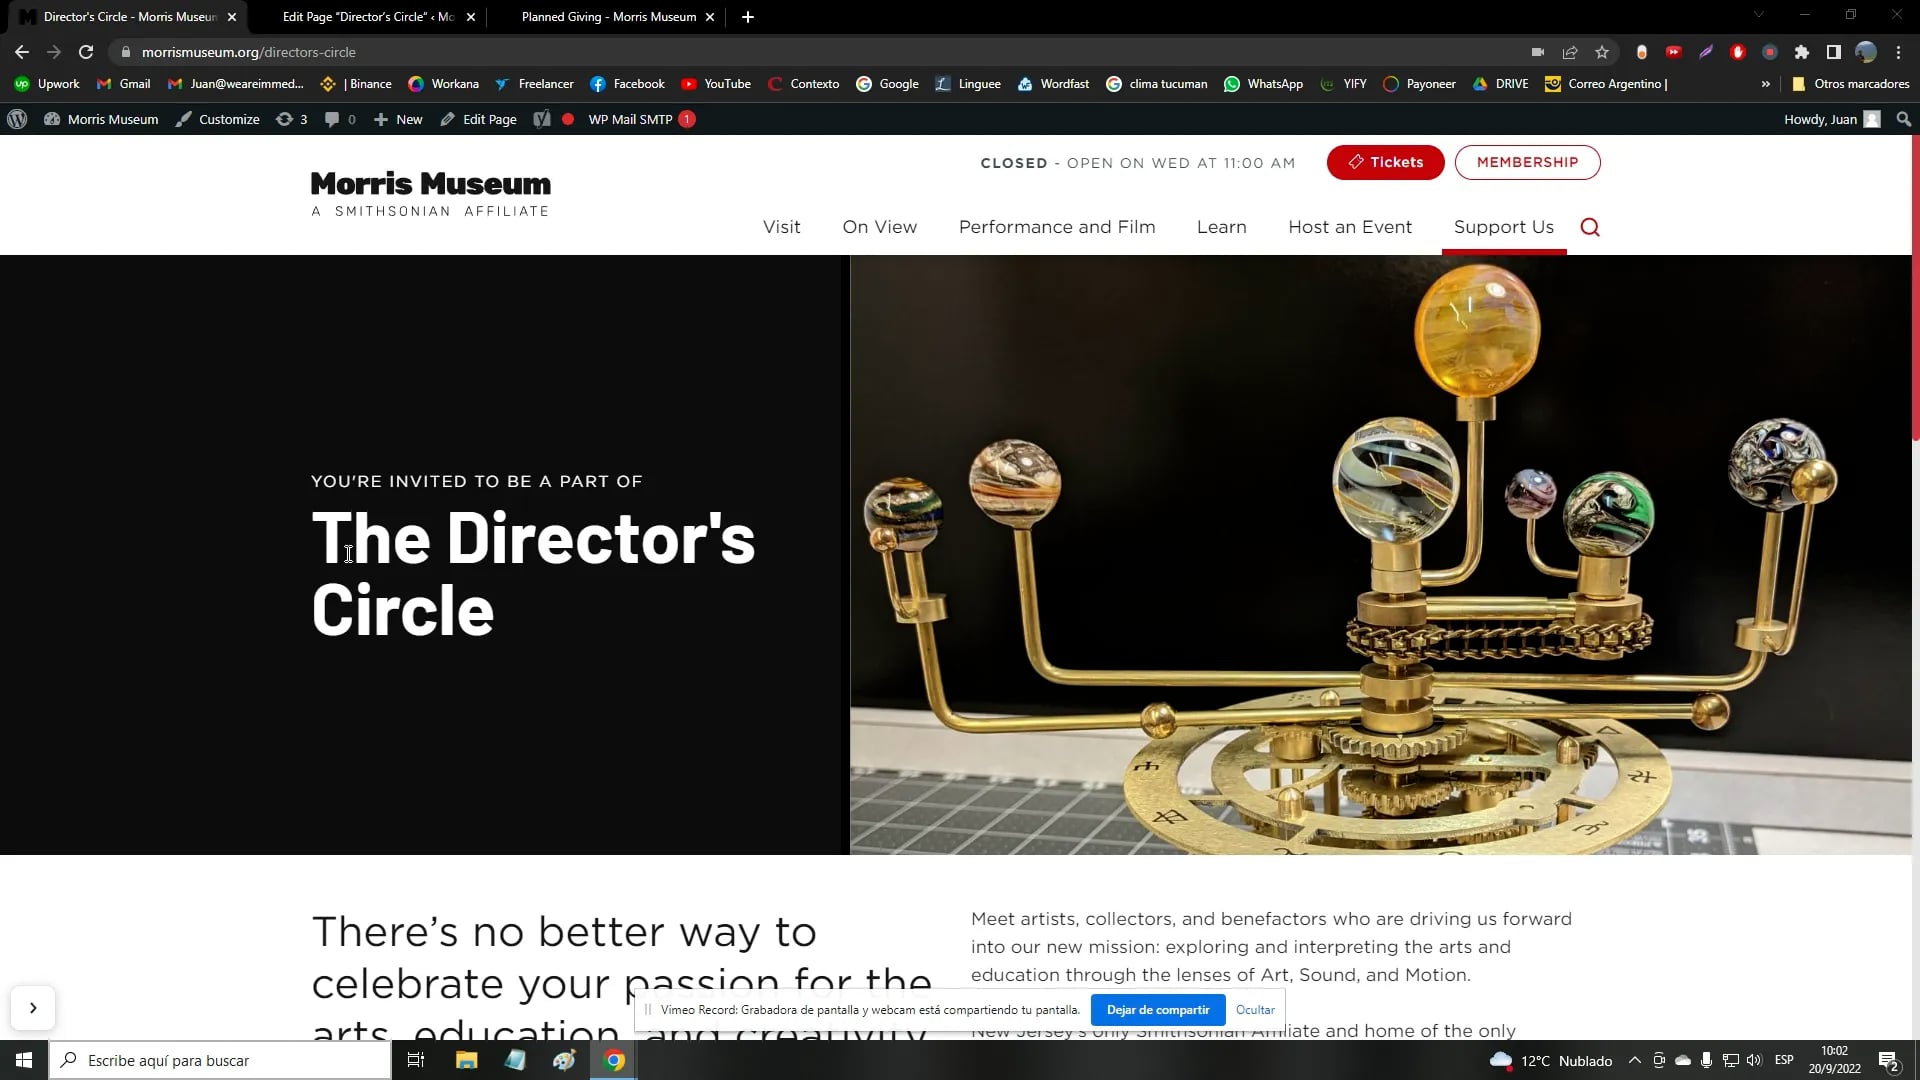Click the share page icon in address bar
This screenshot has height=1080, width=1920.
pyautogui.click(x=1570, y=52)
